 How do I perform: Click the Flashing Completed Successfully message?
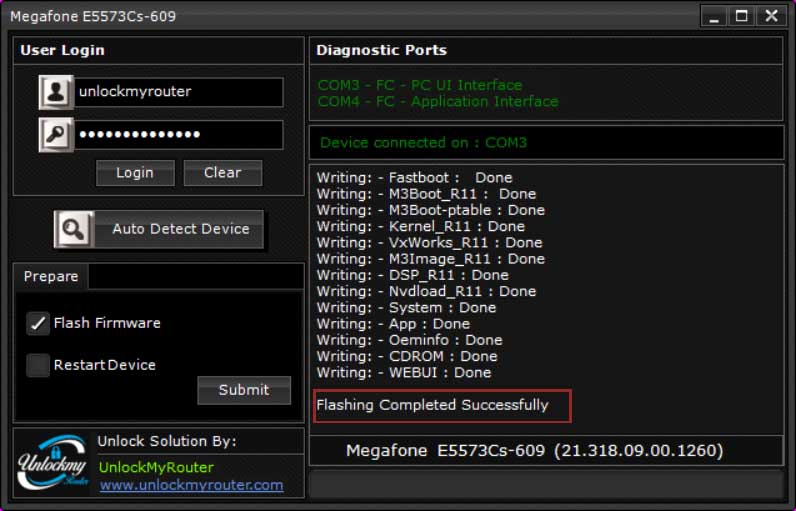click(x=433, y=405)
